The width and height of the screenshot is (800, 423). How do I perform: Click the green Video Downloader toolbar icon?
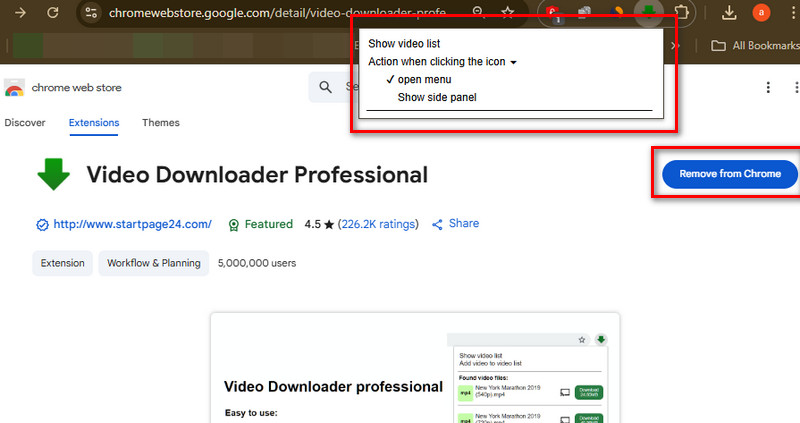(x=648, y=12)
